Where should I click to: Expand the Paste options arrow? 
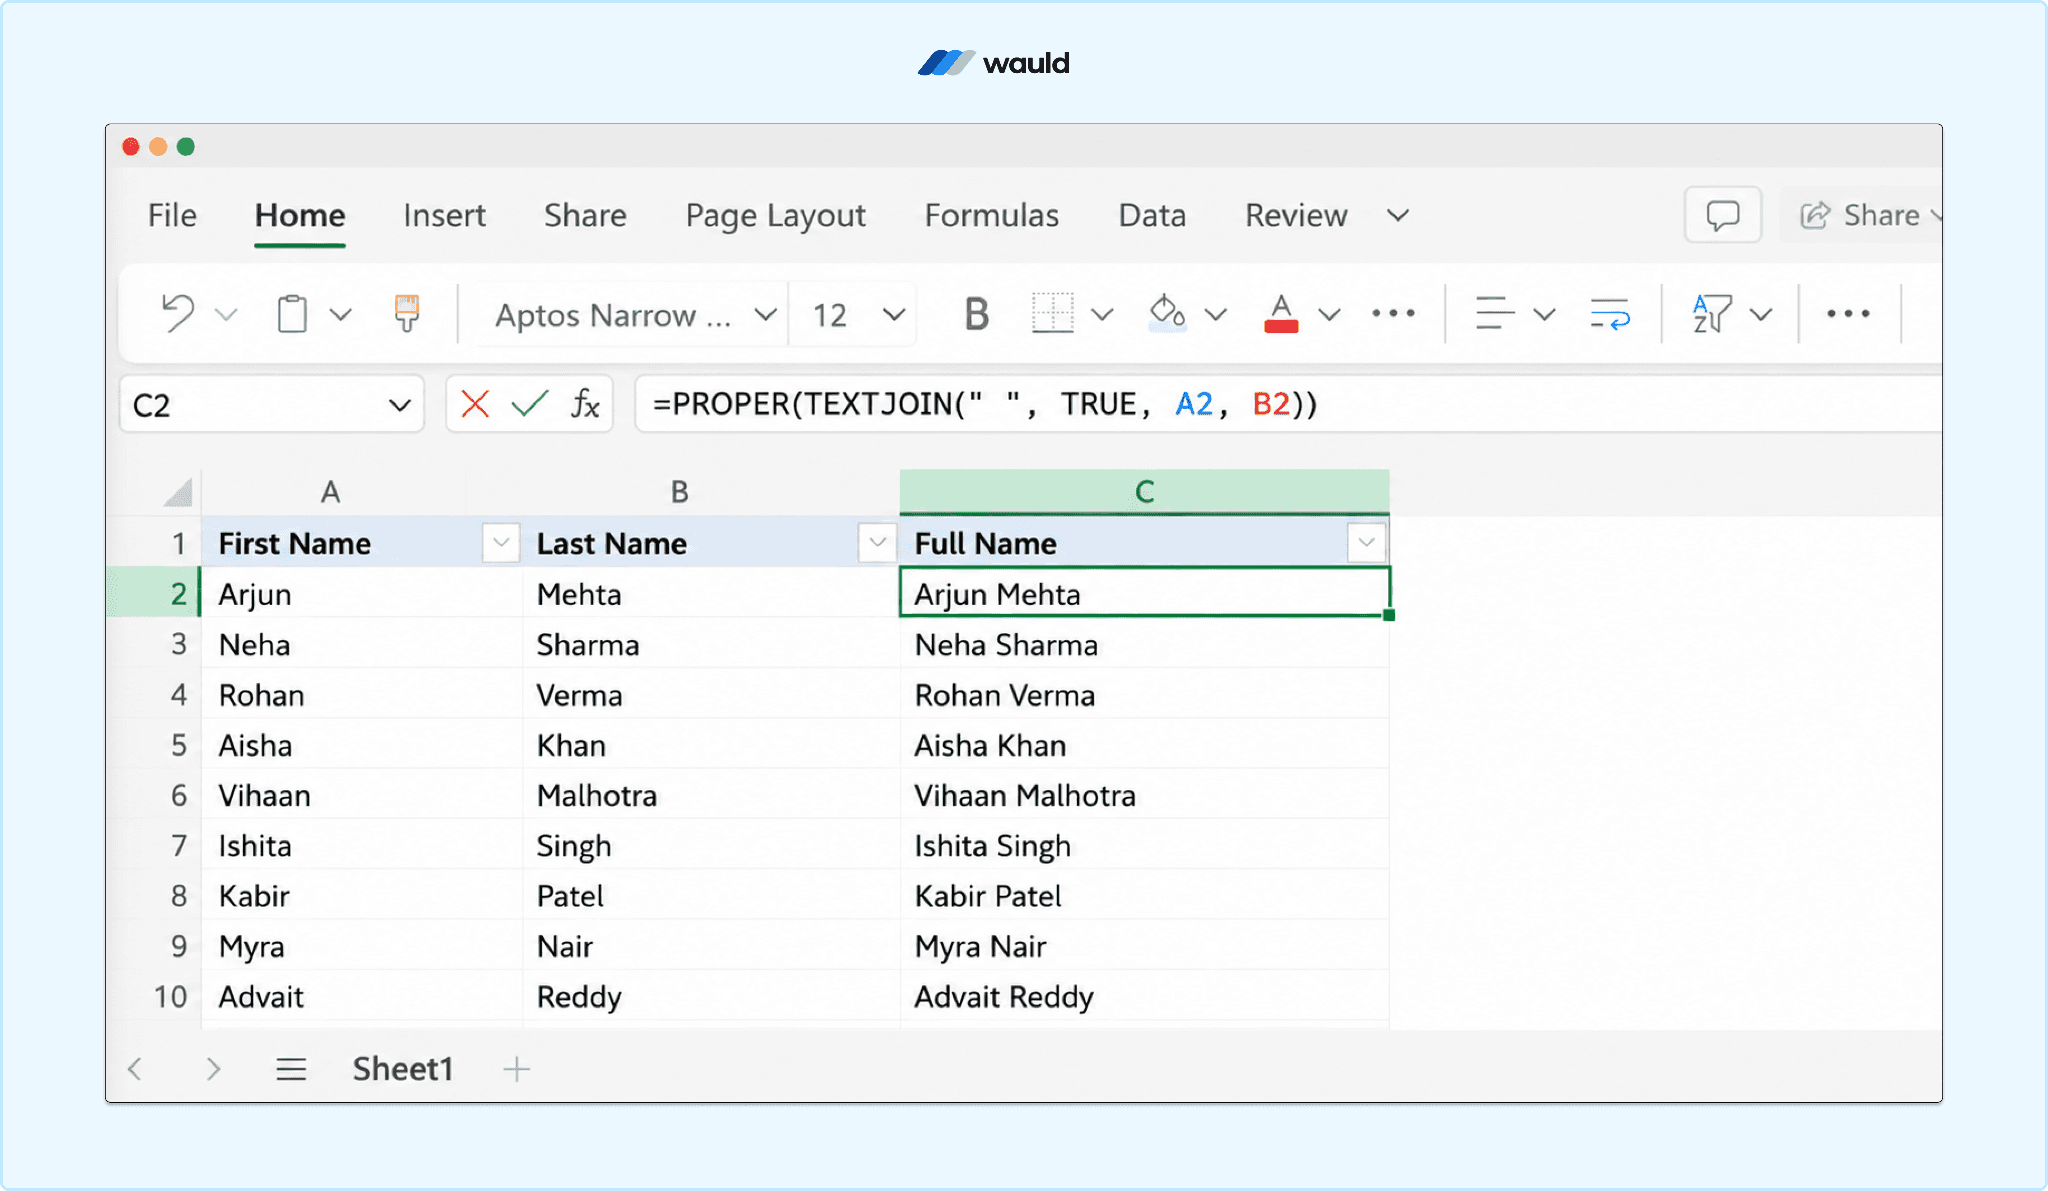pos(341,315)
